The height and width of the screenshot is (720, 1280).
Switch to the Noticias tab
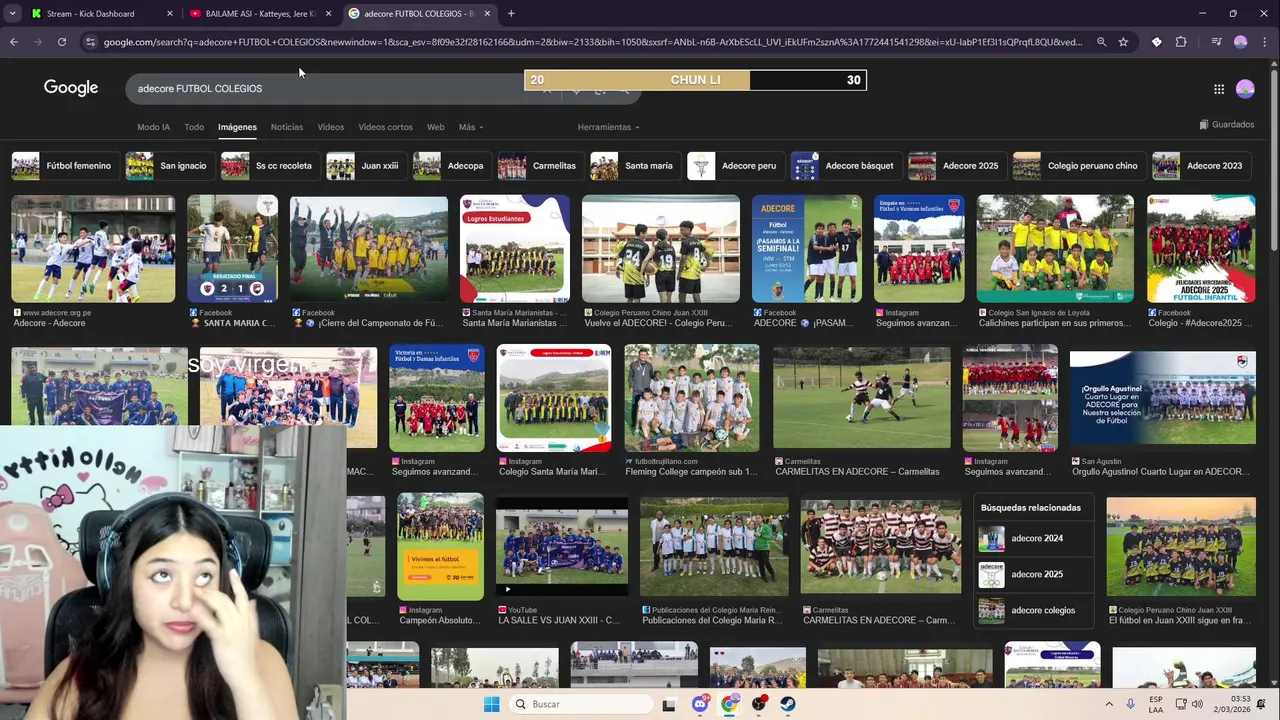pos(286,127)
